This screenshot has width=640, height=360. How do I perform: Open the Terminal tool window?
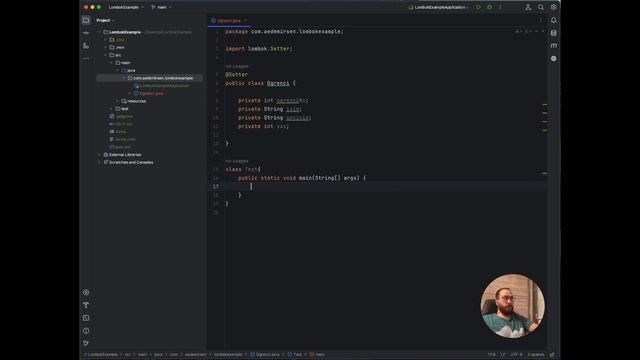[x=86, y=318]
